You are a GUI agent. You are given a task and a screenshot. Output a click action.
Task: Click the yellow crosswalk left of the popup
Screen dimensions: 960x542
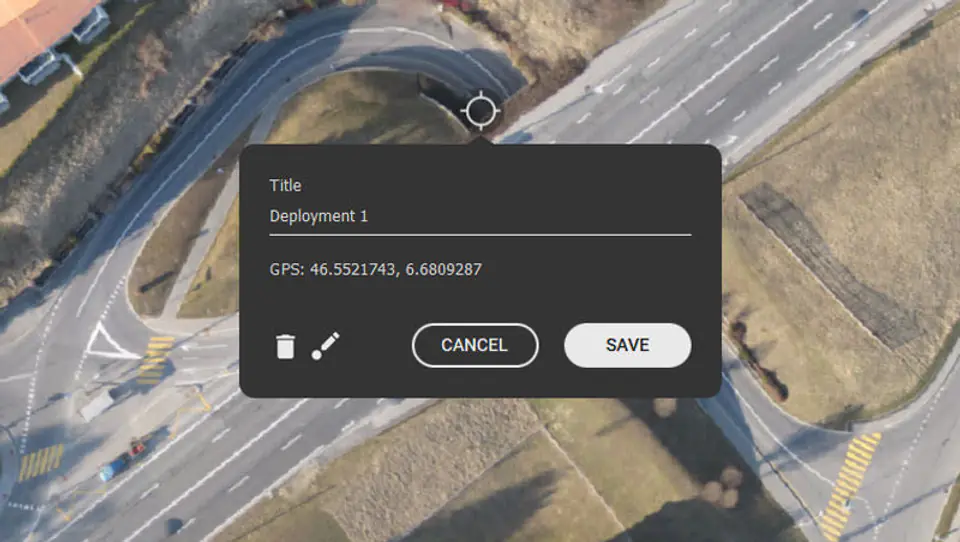point(154,360)
